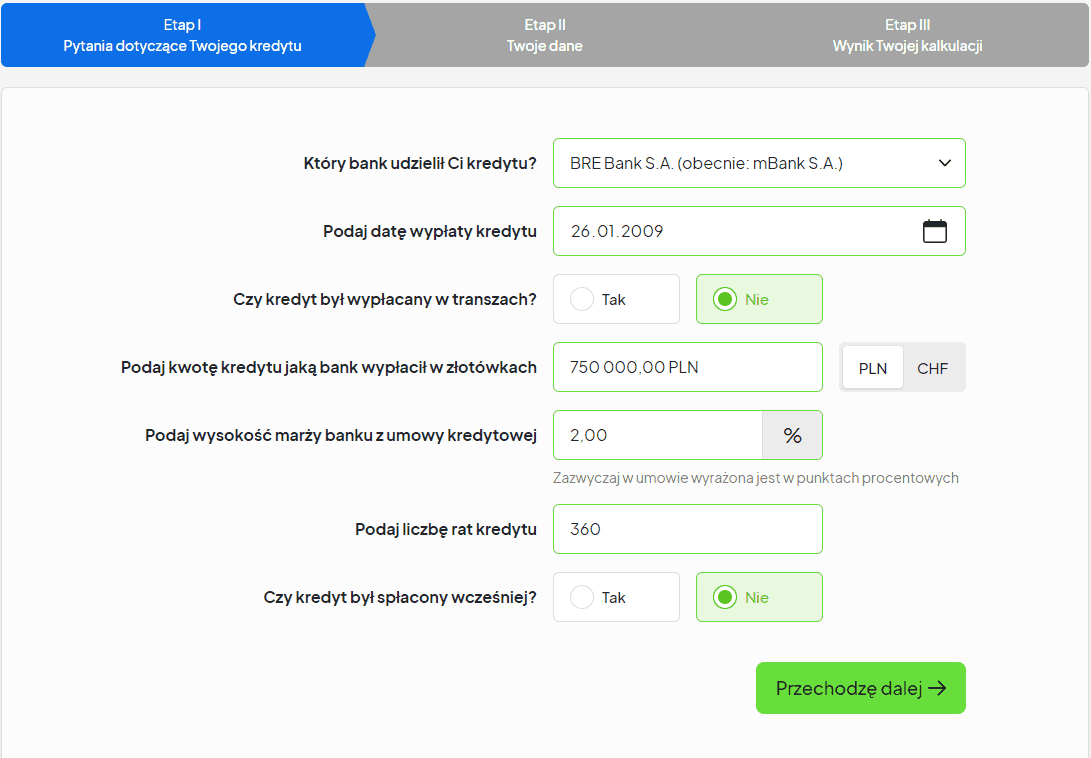Switch currency toggle to PLN
The height and width of the screenshot is (758, 1091).
873,368
